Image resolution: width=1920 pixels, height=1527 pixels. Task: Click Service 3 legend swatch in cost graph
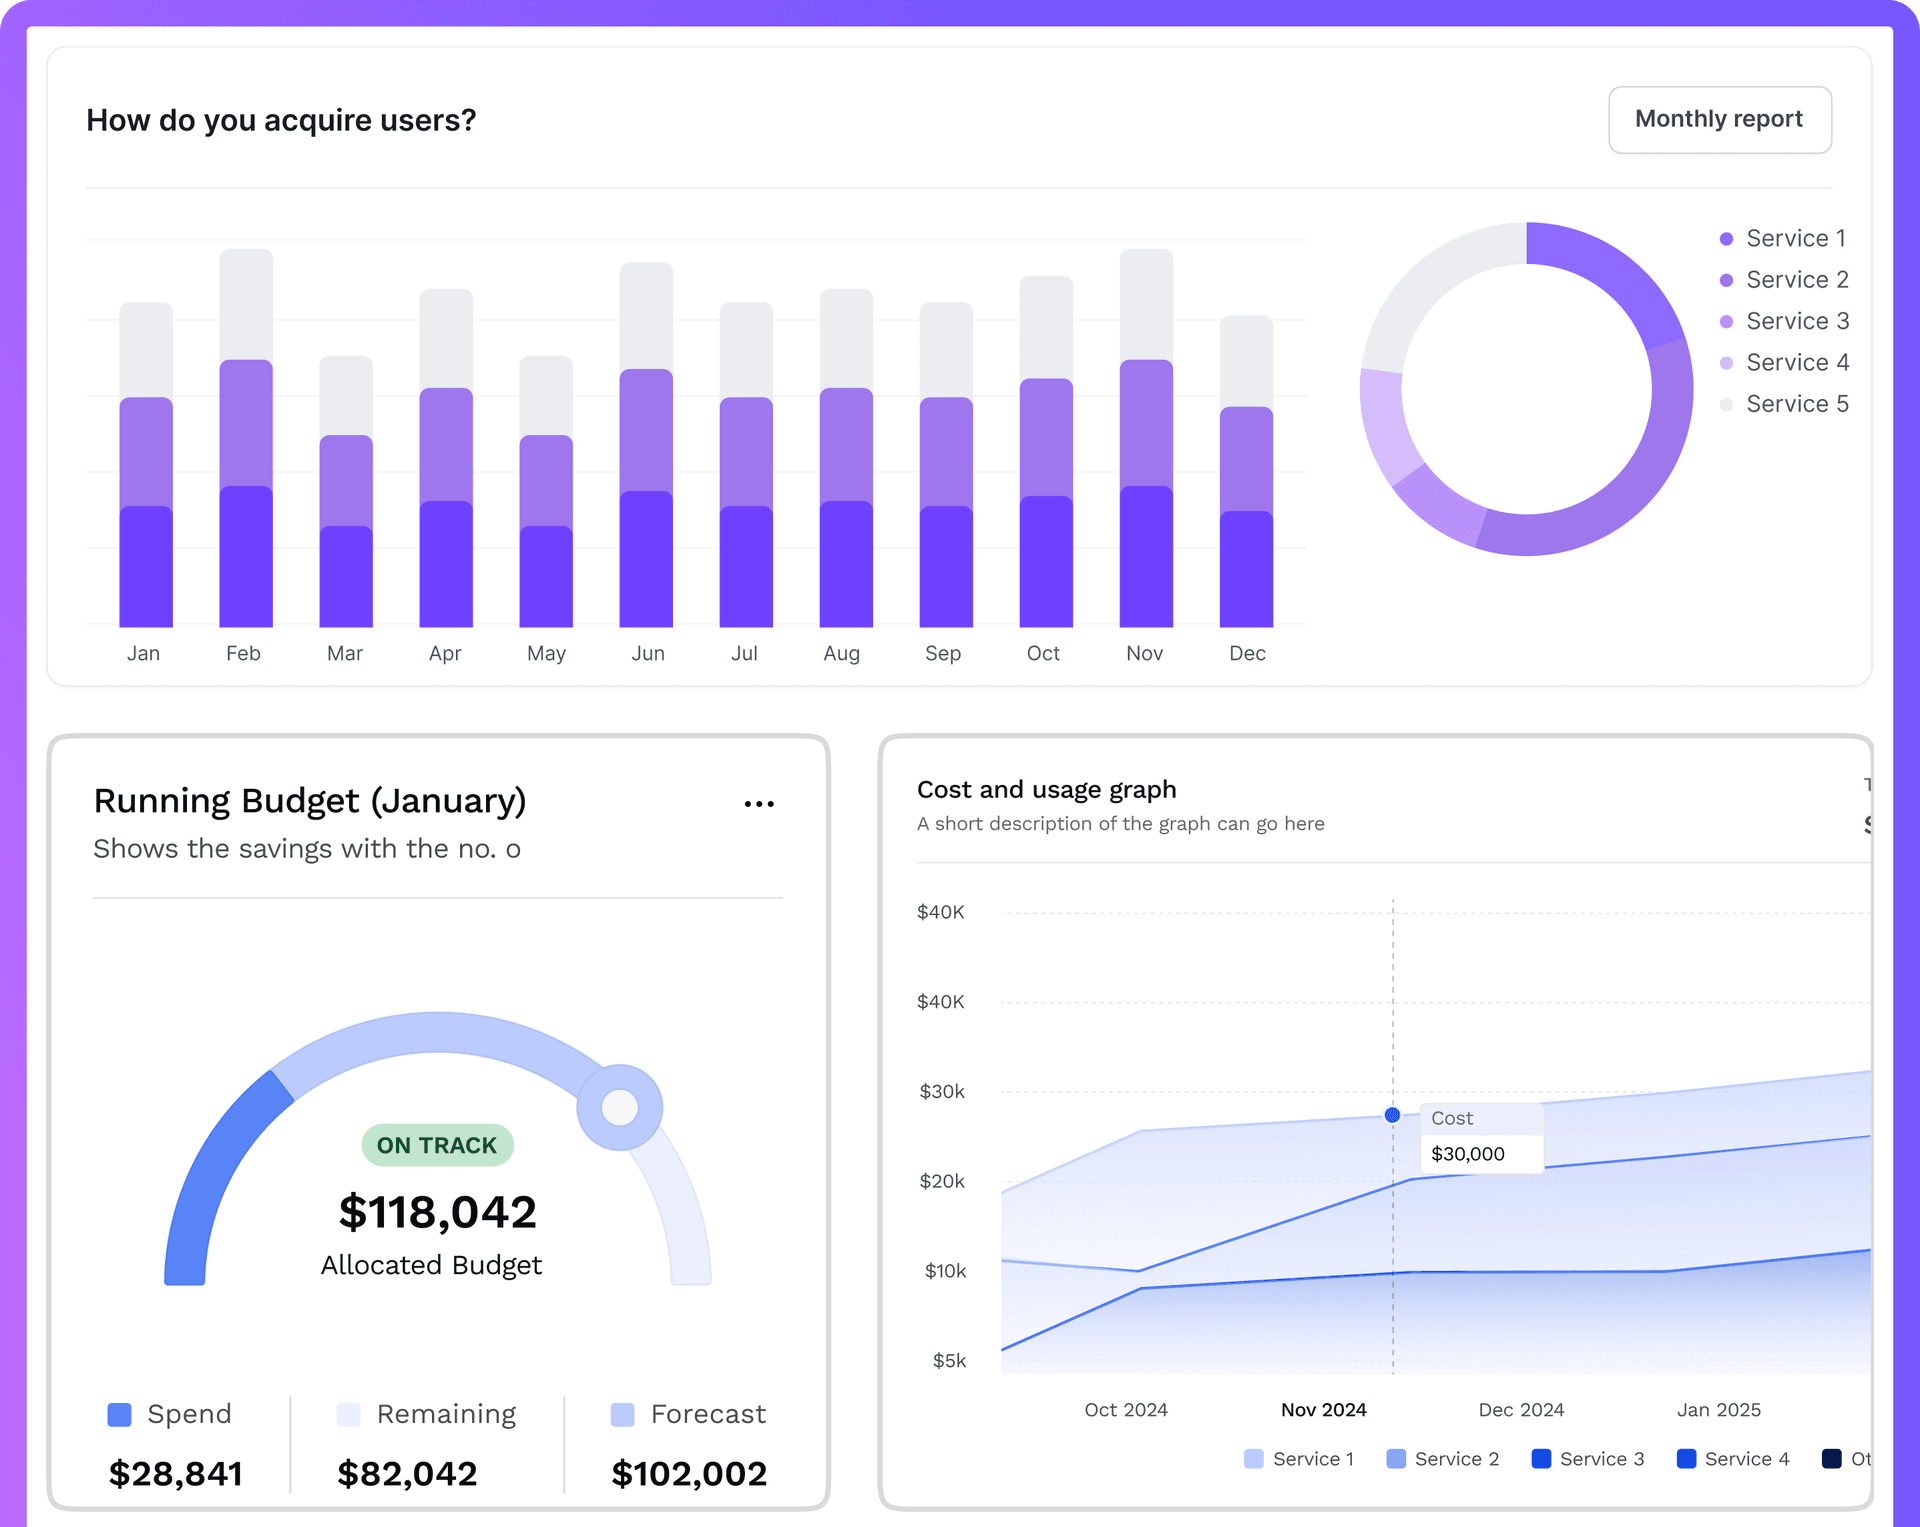pos(1541,1459)
